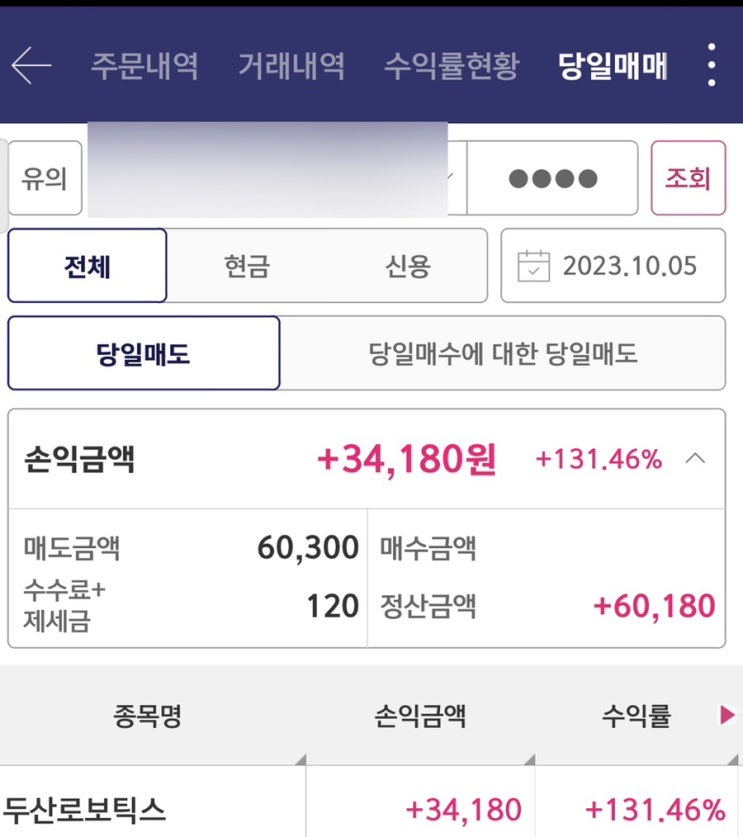Select the 전체 filter option
The image size is (743, 837).
(x=87, y=266)
